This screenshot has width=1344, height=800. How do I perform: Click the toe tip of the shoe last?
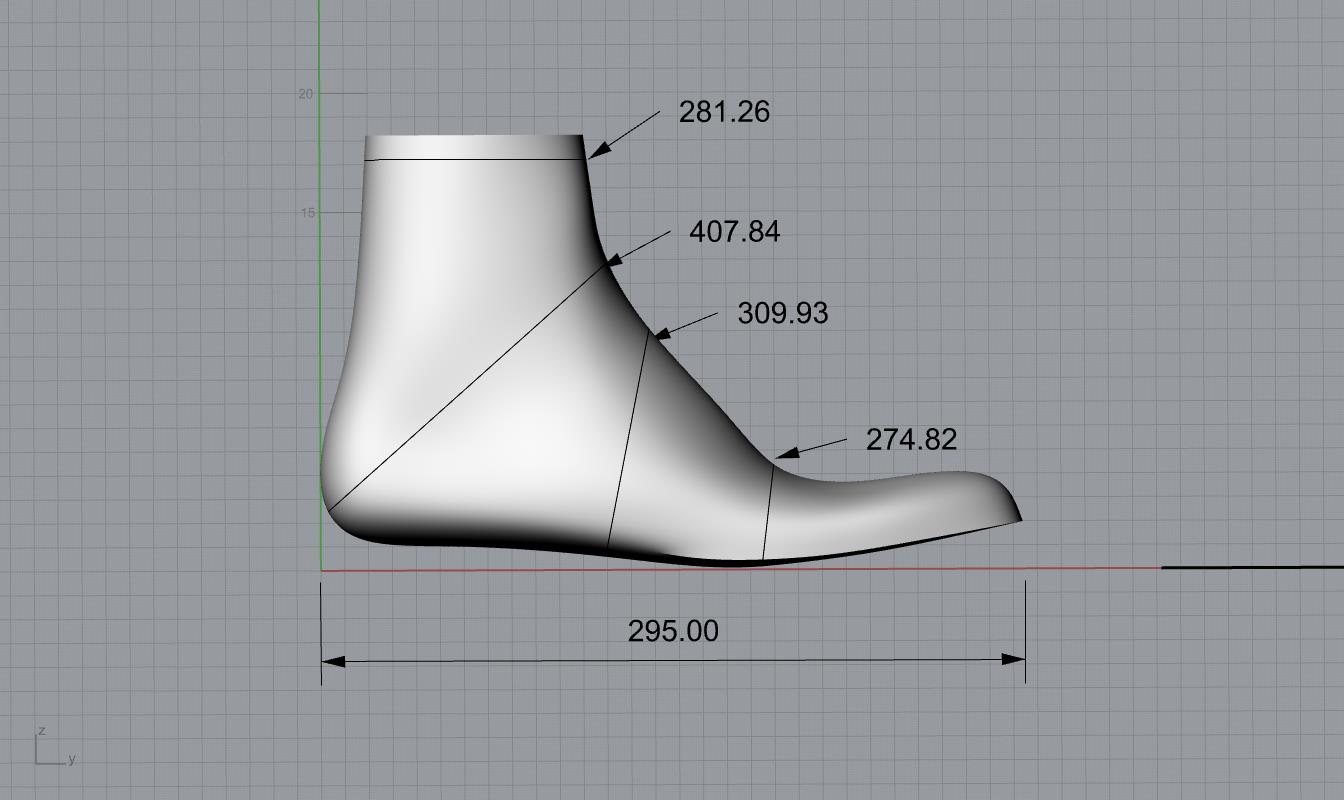1018,518
